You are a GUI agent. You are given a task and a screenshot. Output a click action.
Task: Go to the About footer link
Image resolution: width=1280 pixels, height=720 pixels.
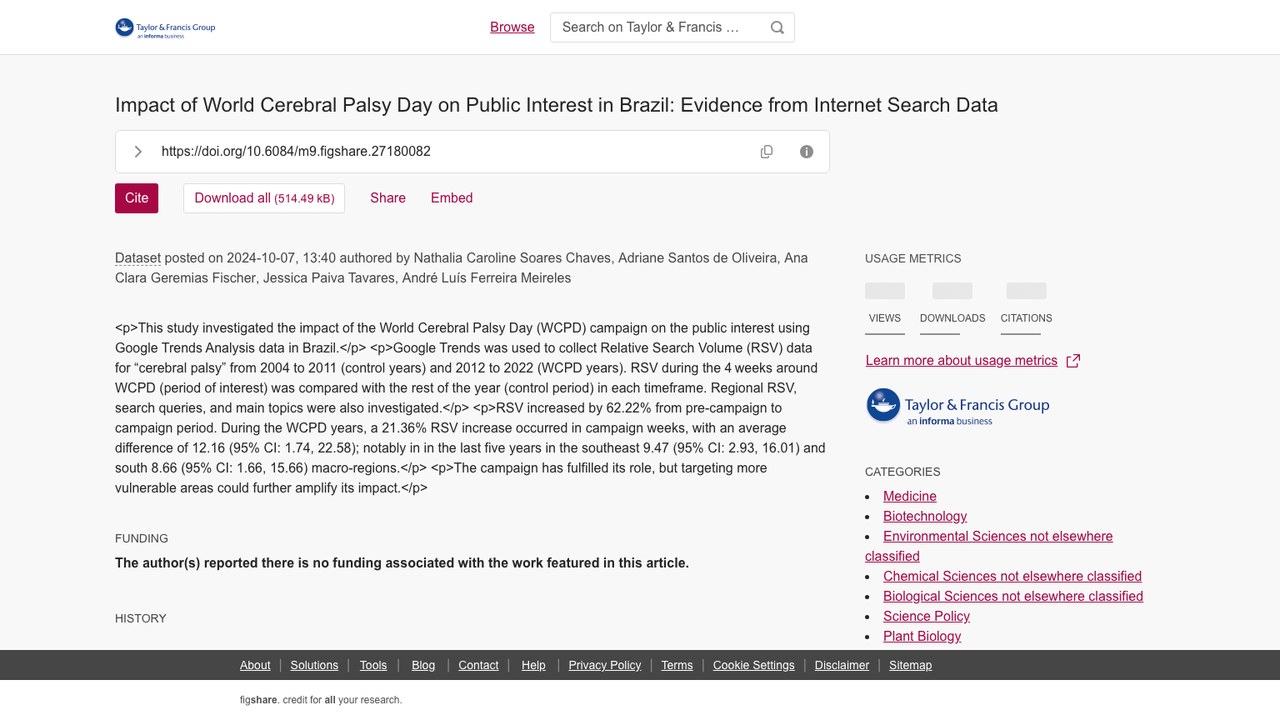(255, 665)
